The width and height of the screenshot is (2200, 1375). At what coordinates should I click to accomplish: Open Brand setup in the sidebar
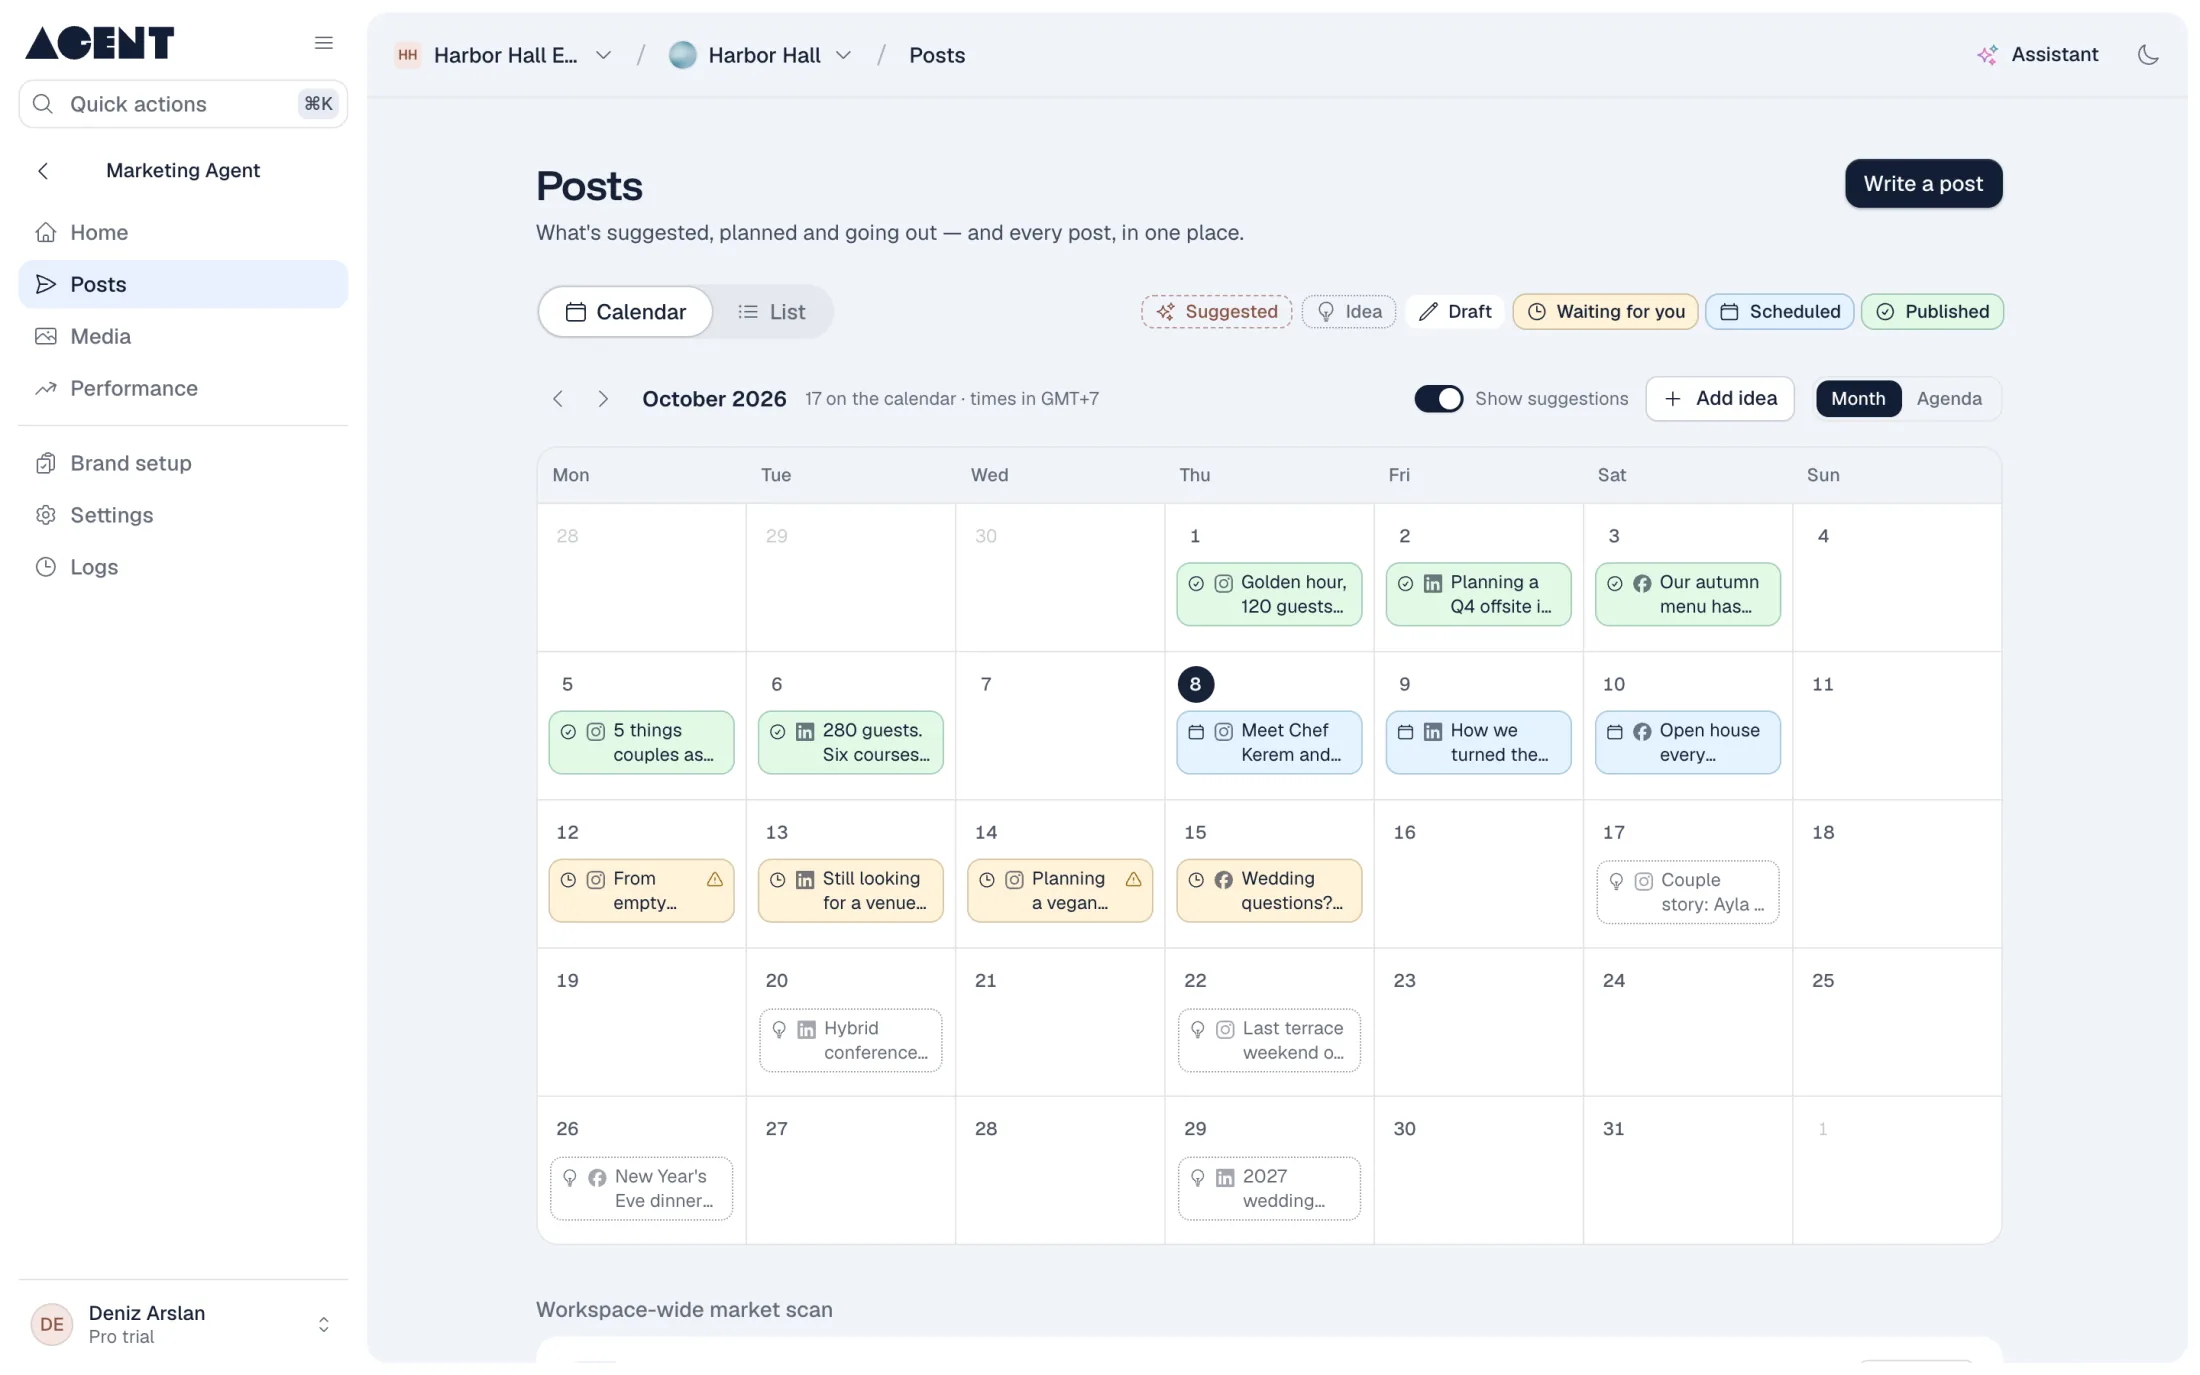[183, 463]
